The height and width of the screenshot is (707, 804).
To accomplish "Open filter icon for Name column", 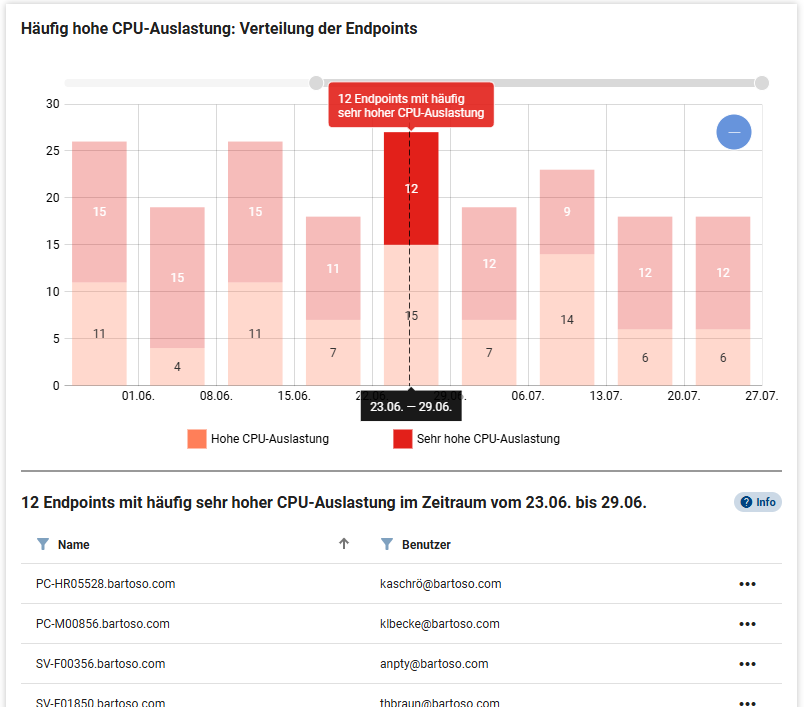I will point(42,544).
